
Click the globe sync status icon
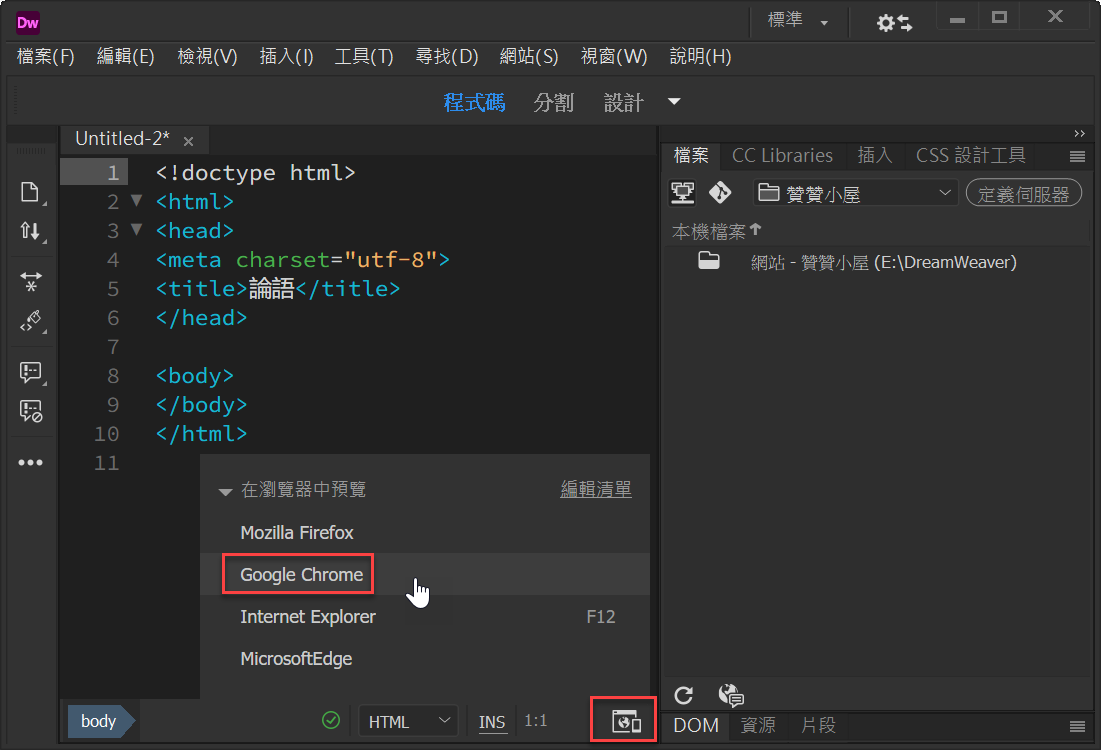(730, 695)
